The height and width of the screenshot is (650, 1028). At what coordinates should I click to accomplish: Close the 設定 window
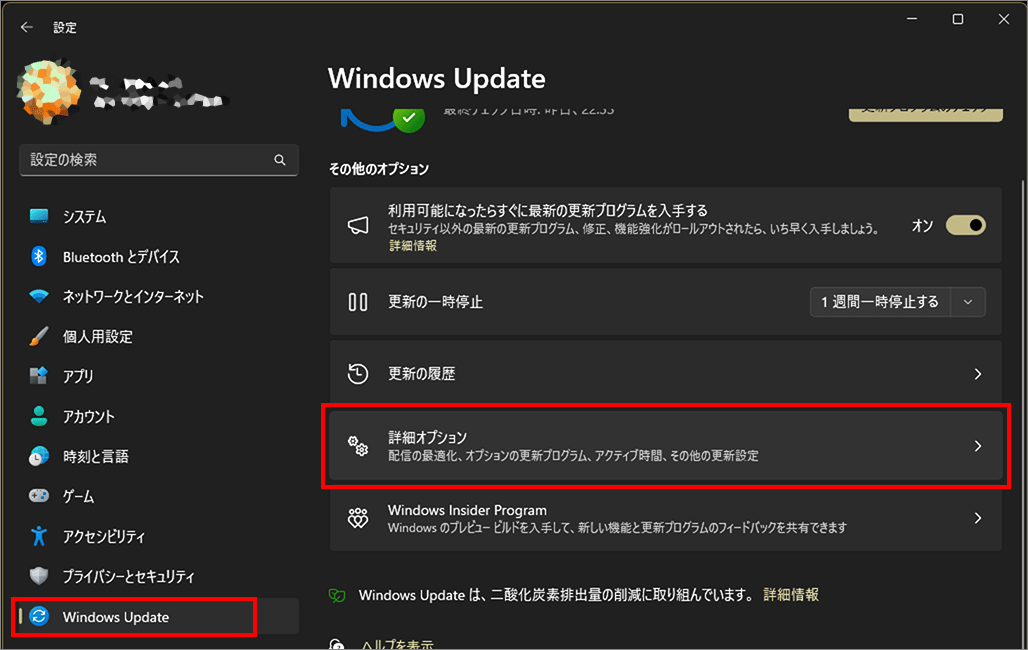[1004, 19]
